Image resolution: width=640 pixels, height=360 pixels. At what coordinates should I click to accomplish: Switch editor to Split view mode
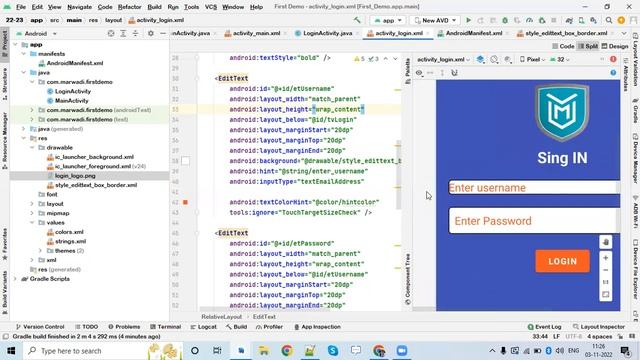coord(588,47)
